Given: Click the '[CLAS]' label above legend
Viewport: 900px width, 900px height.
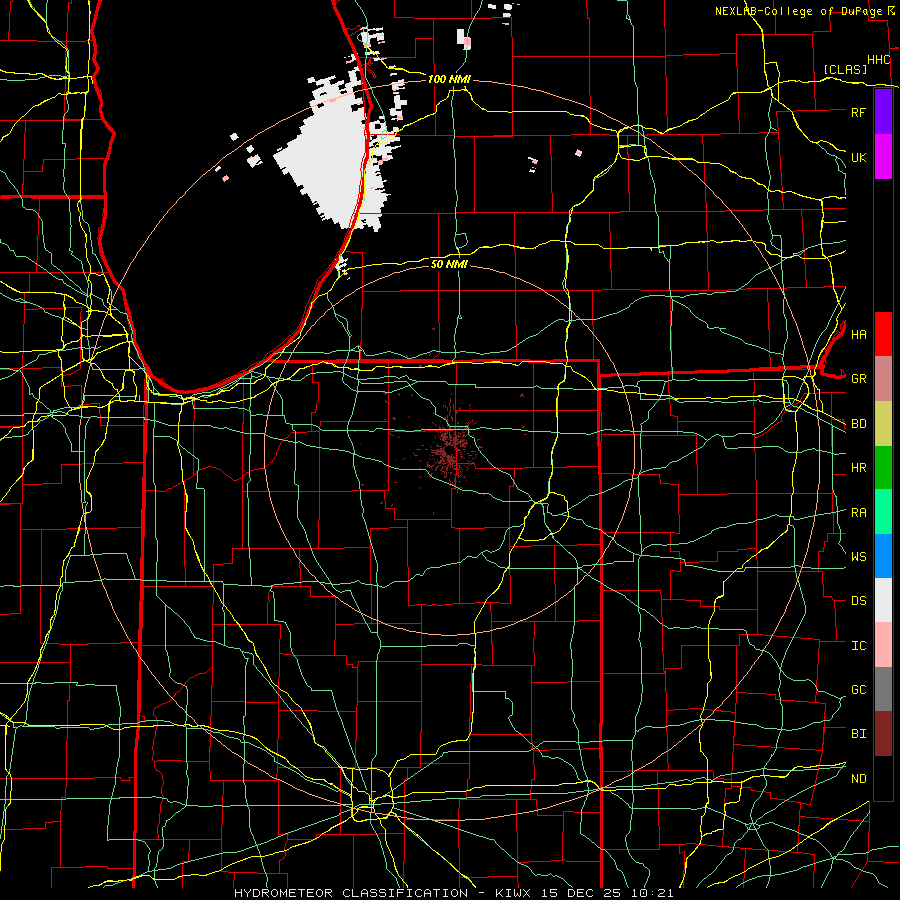Looking at the screenshot, I should point(845,69).
